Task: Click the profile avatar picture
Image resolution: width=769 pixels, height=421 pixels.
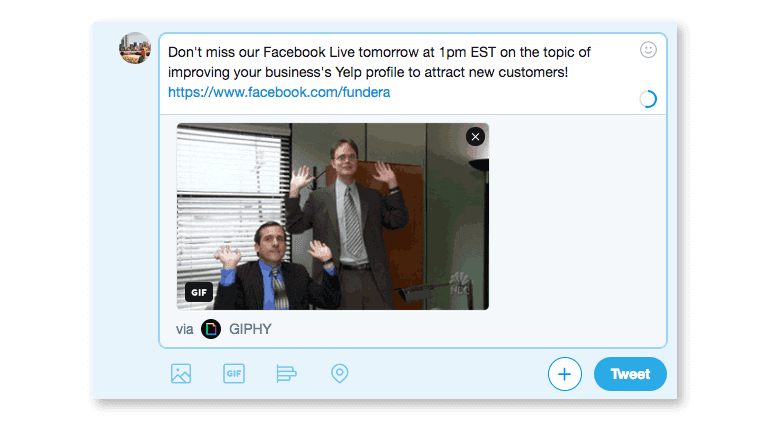Action: [135, 48]
